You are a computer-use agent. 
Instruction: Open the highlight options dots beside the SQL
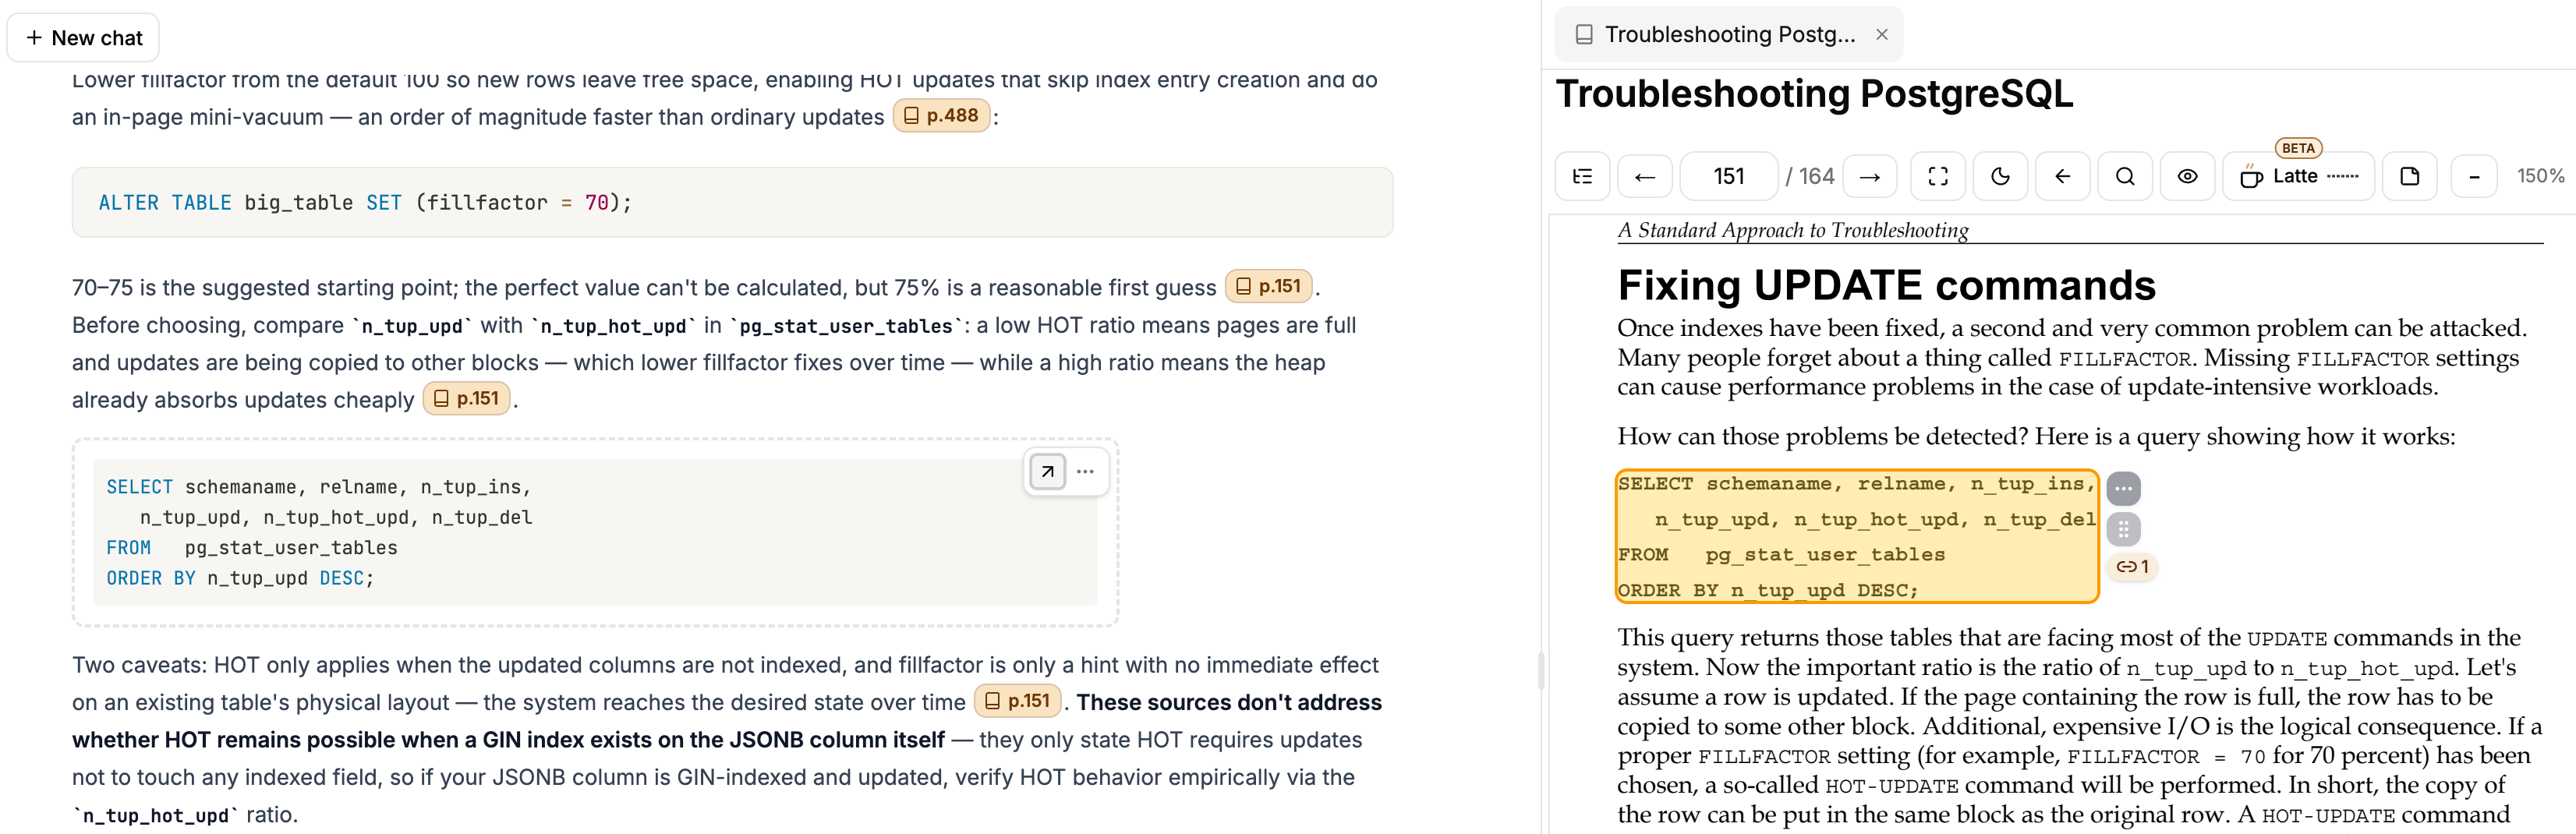click(x=2123, y=489)
